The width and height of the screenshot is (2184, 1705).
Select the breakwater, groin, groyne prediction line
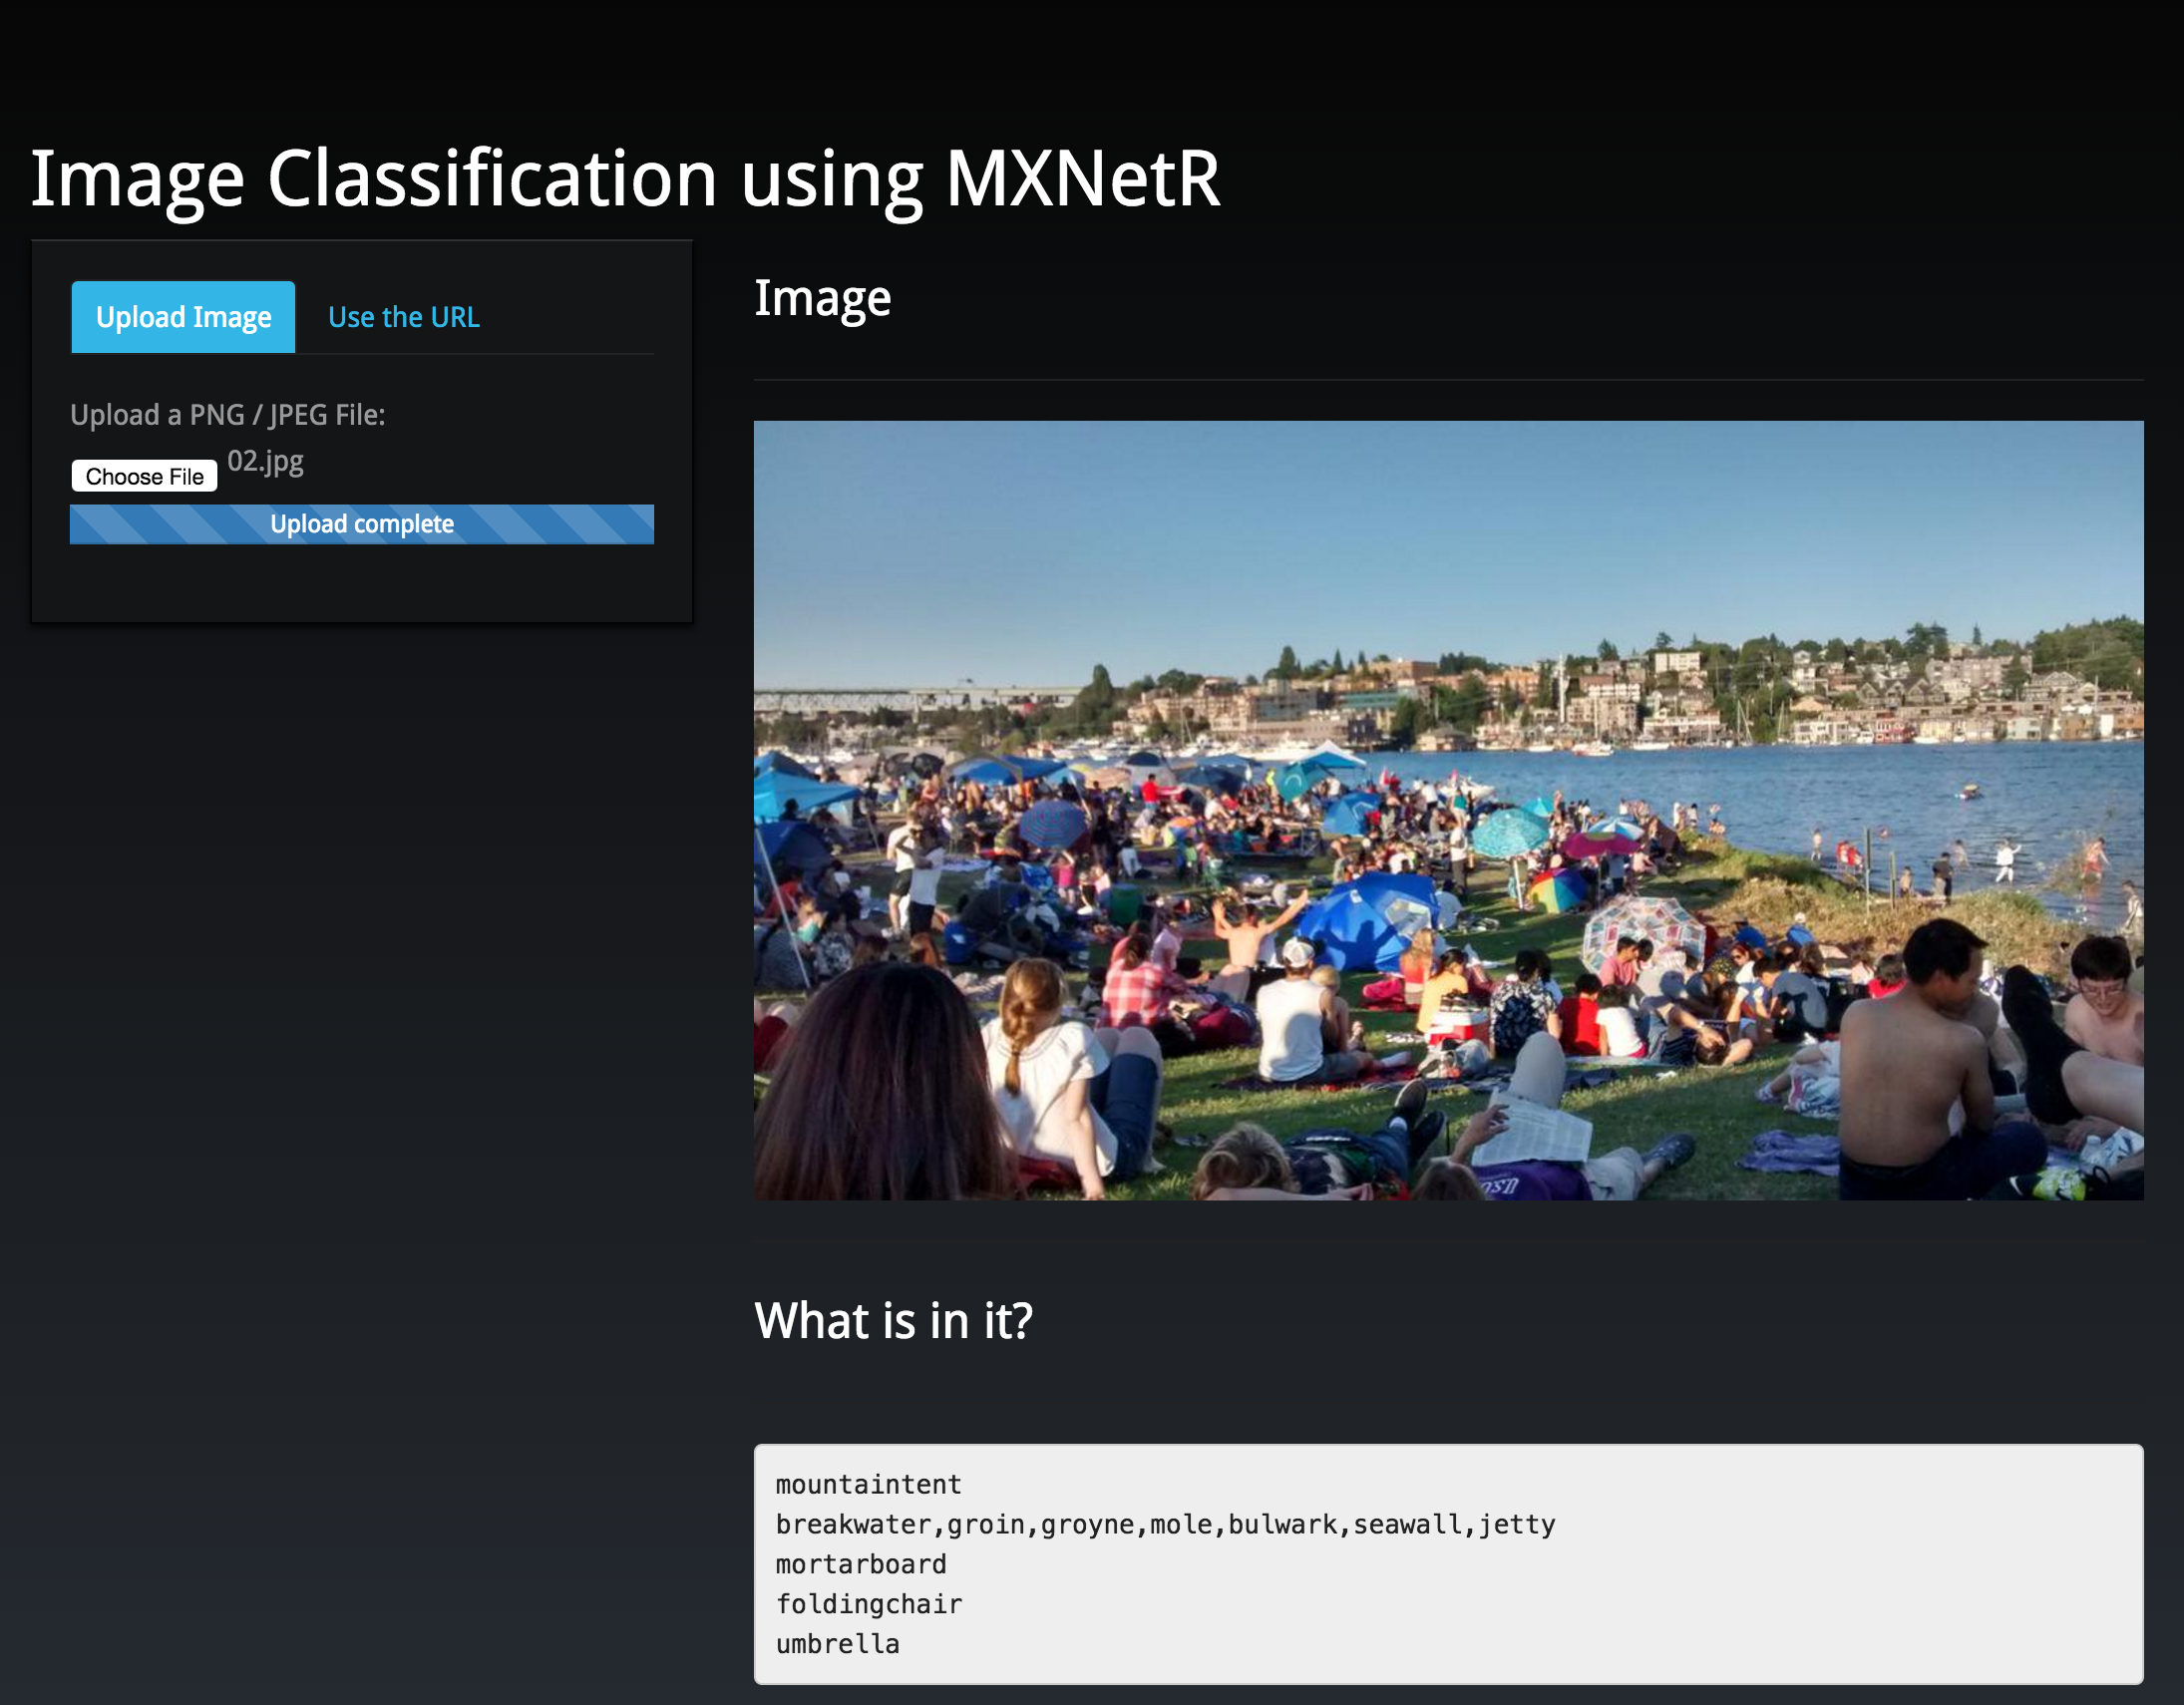[x=1164, y=1524]
